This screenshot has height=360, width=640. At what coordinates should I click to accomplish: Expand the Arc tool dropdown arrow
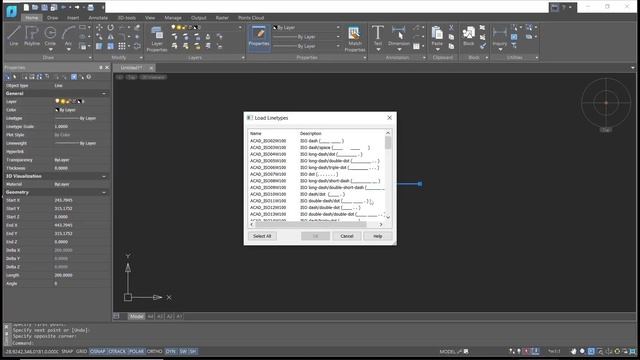[68, 50]
